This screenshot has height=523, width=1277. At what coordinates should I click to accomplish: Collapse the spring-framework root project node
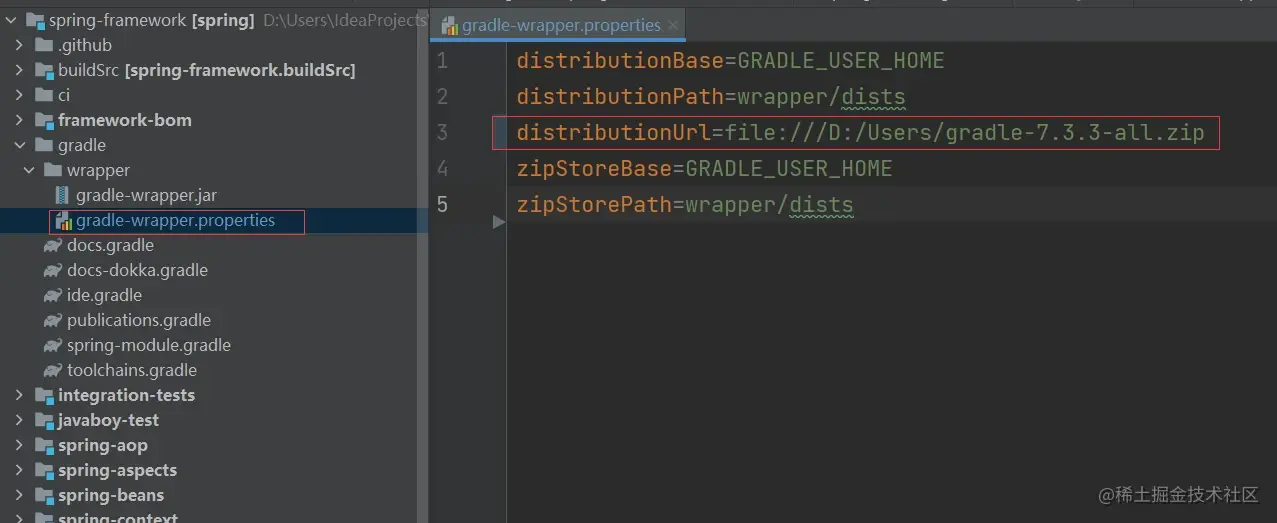click(x=10, y=20)
